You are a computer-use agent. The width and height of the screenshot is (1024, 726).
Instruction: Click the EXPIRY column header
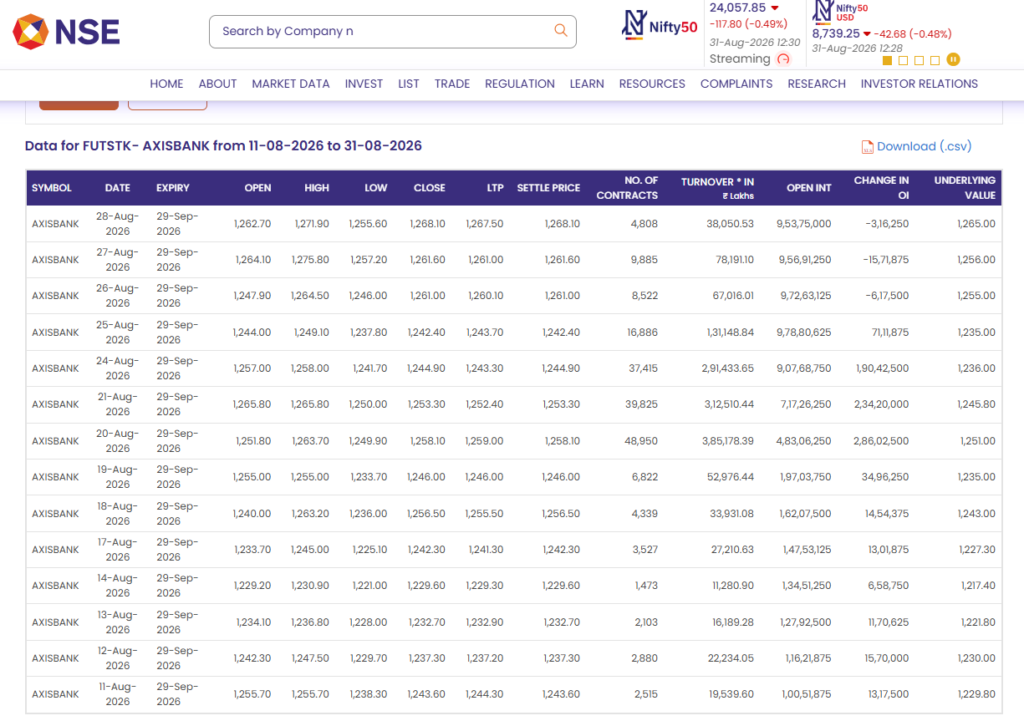(x=172, y=188)
